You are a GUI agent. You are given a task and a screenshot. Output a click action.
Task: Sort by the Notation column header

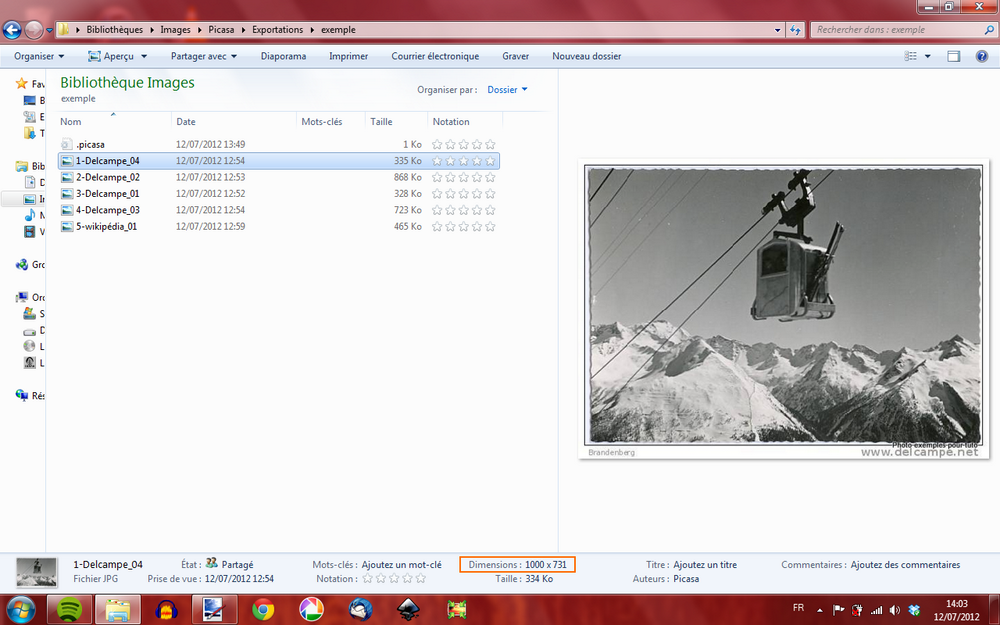click(x=465, y=121)
